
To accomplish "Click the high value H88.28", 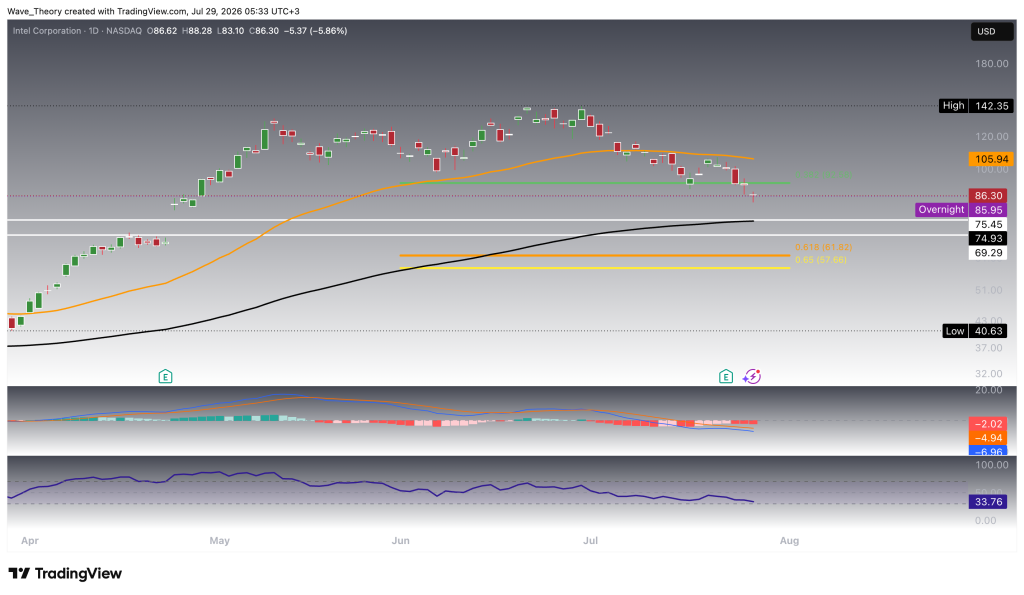I will (197, 31).
